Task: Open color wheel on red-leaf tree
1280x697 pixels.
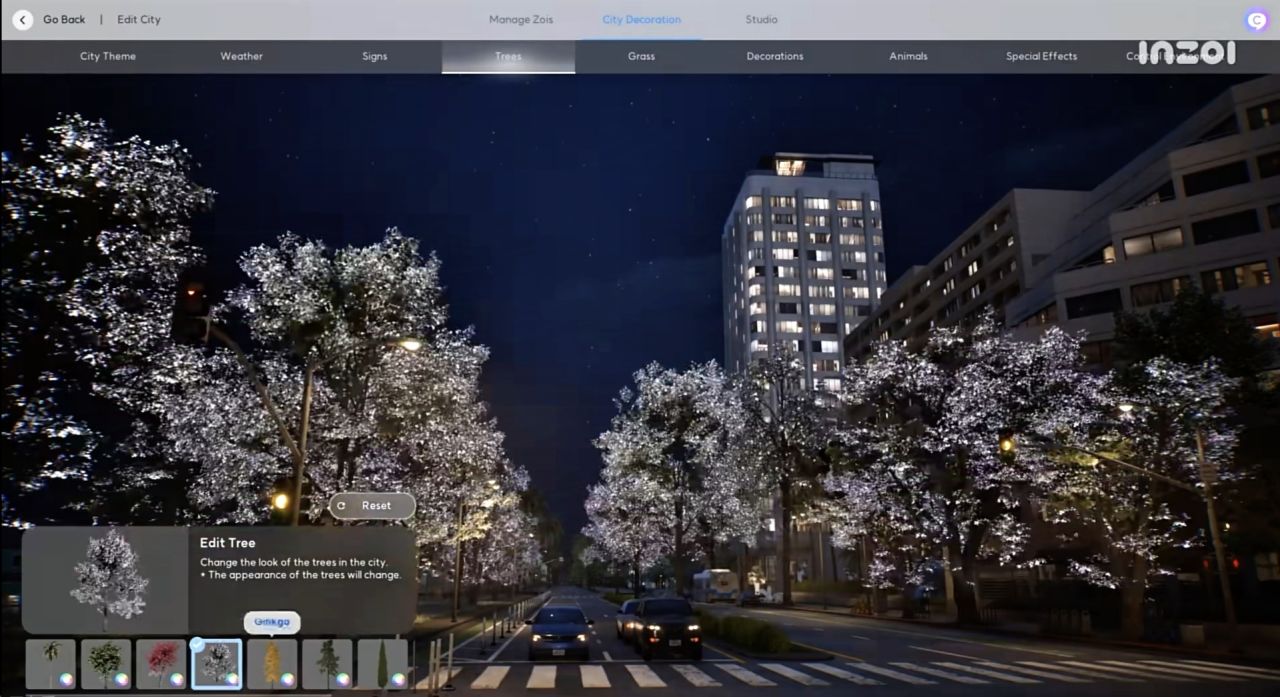Action: (177, 679)
